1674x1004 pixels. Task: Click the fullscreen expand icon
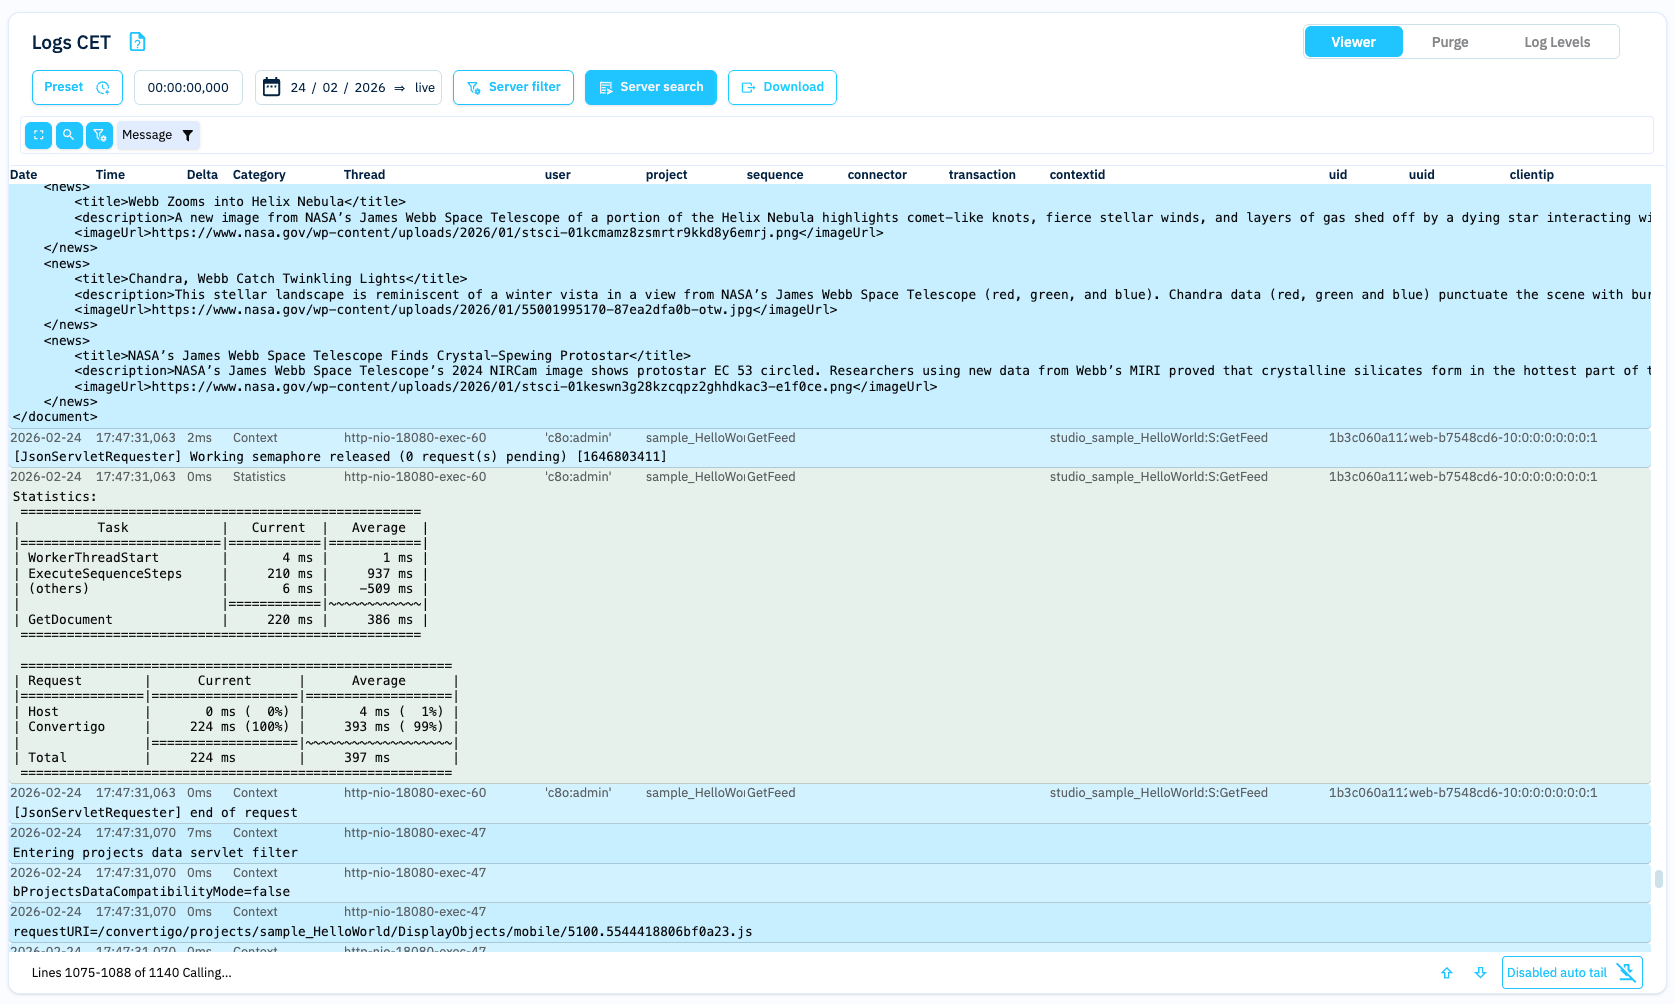pos(38,135)
